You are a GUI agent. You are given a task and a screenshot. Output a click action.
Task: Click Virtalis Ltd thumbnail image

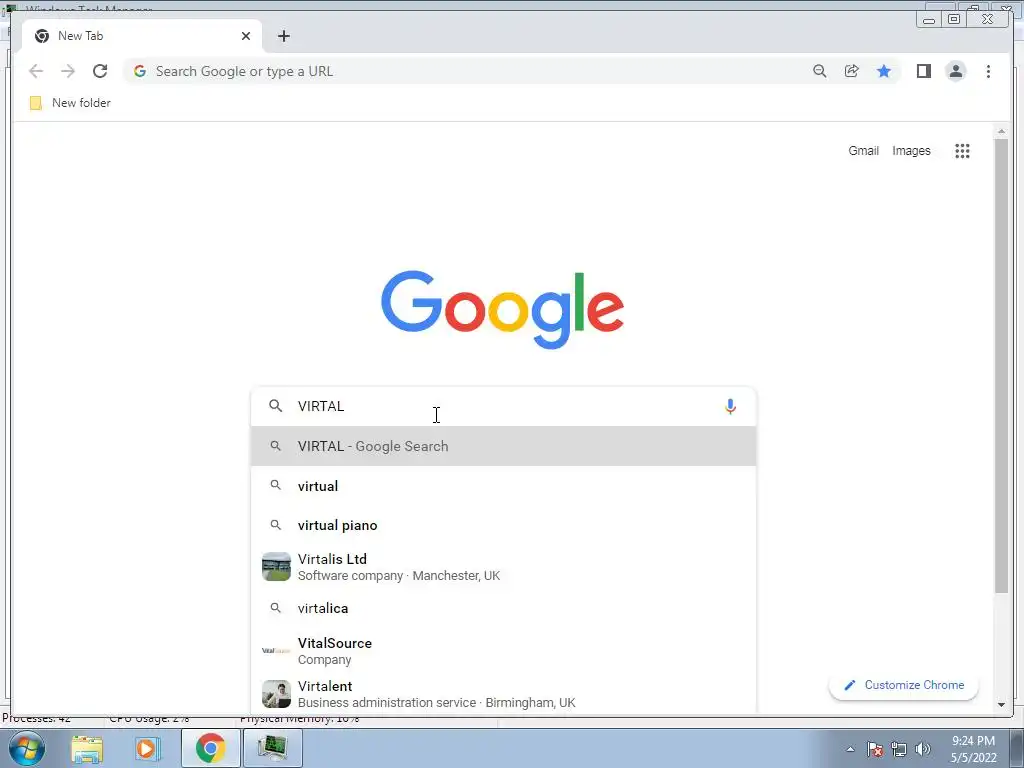click(276, 567)
